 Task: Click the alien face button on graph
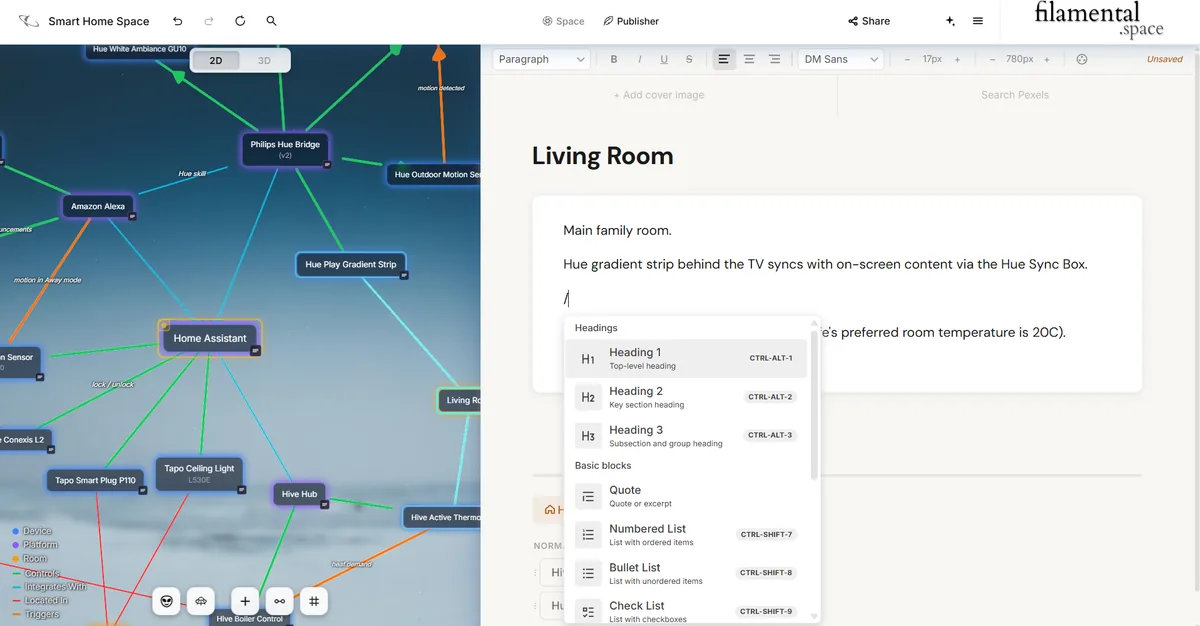click(167, 601)
